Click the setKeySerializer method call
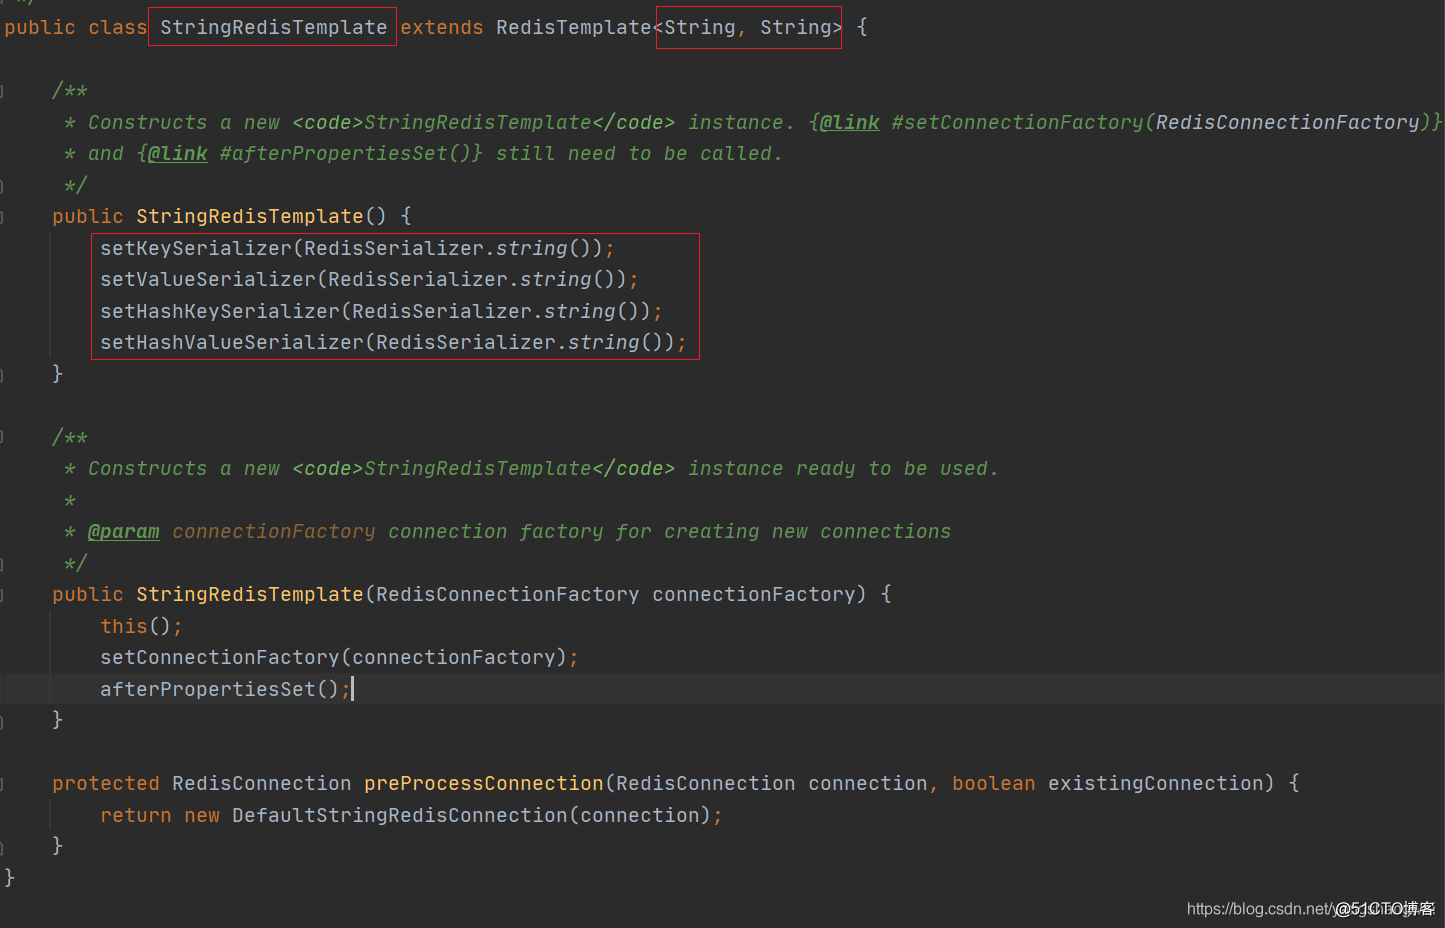Viewport: 1445px width, 928px height. tap(196, 248)
